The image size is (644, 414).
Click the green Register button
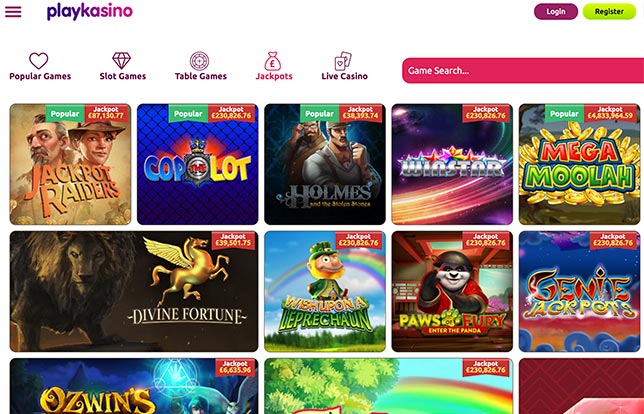click(x=609, y=12)
